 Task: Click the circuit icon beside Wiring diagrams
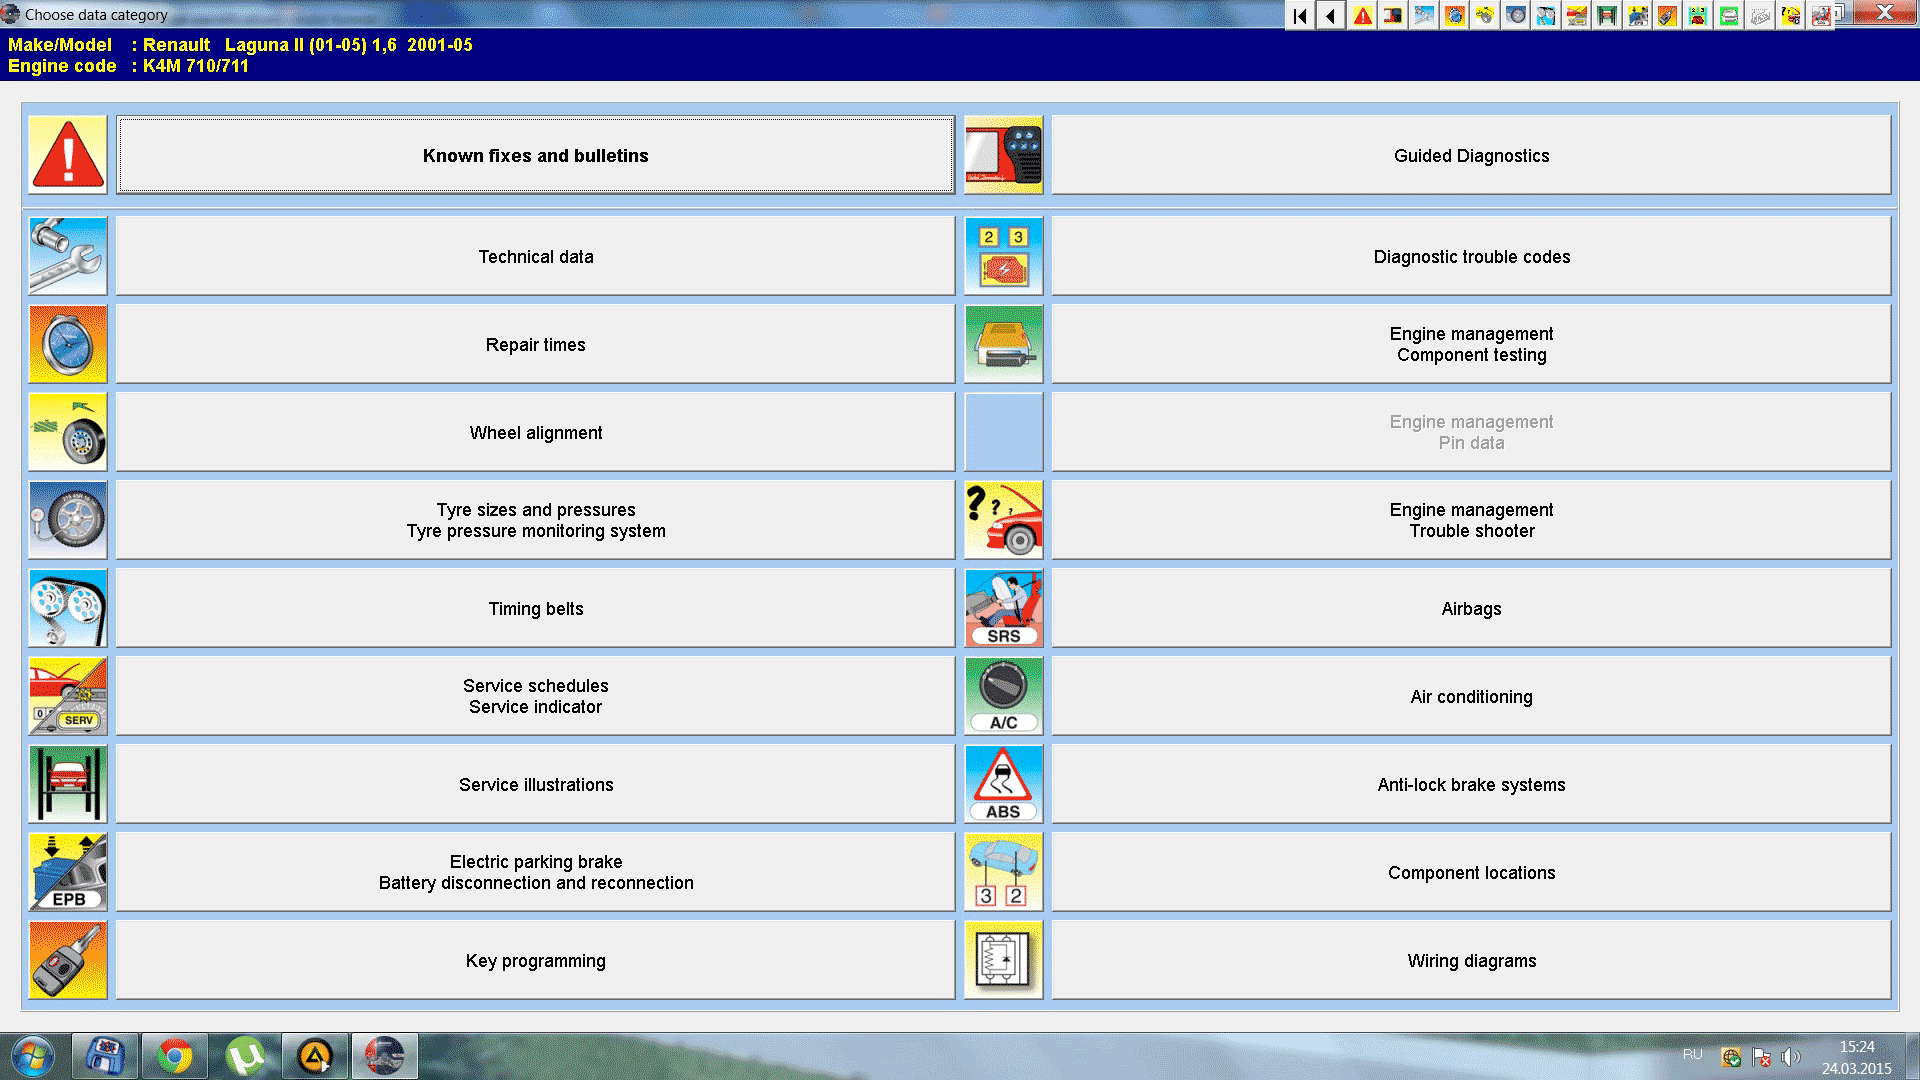[x=1004, y=960]
